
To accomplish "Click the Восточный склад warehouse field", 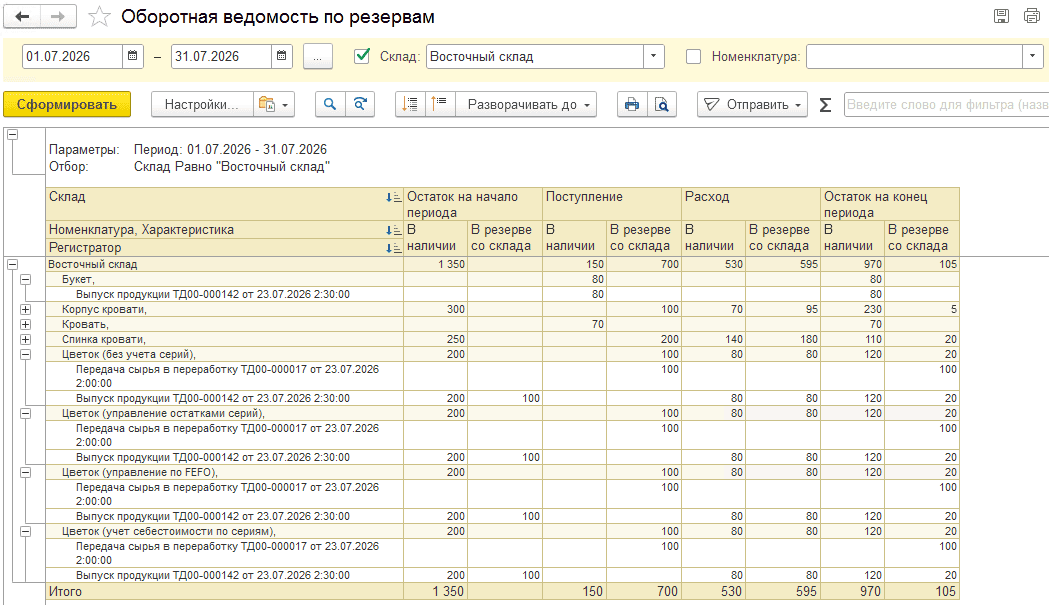I will [535, 56].
